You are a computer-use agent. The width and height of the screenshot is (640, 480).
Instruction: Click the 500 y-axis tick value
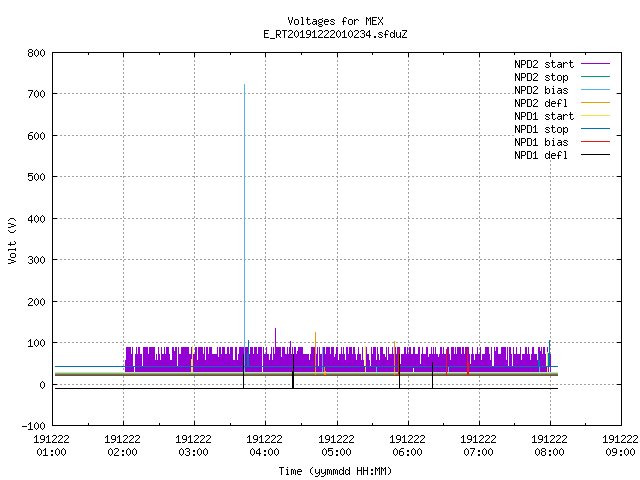click(x=36, y=177)
